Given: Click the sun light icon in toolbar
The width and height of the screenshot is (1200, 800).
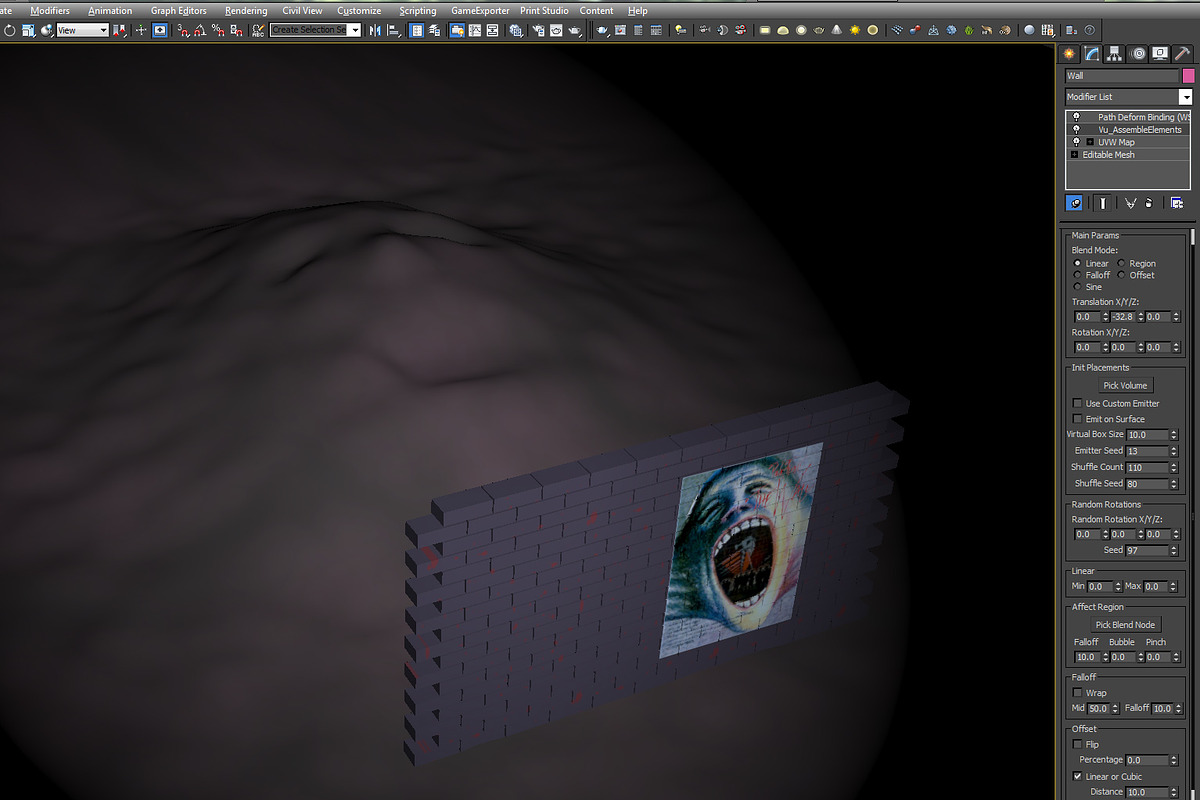Looking at the screenshot, I should 855,30.
